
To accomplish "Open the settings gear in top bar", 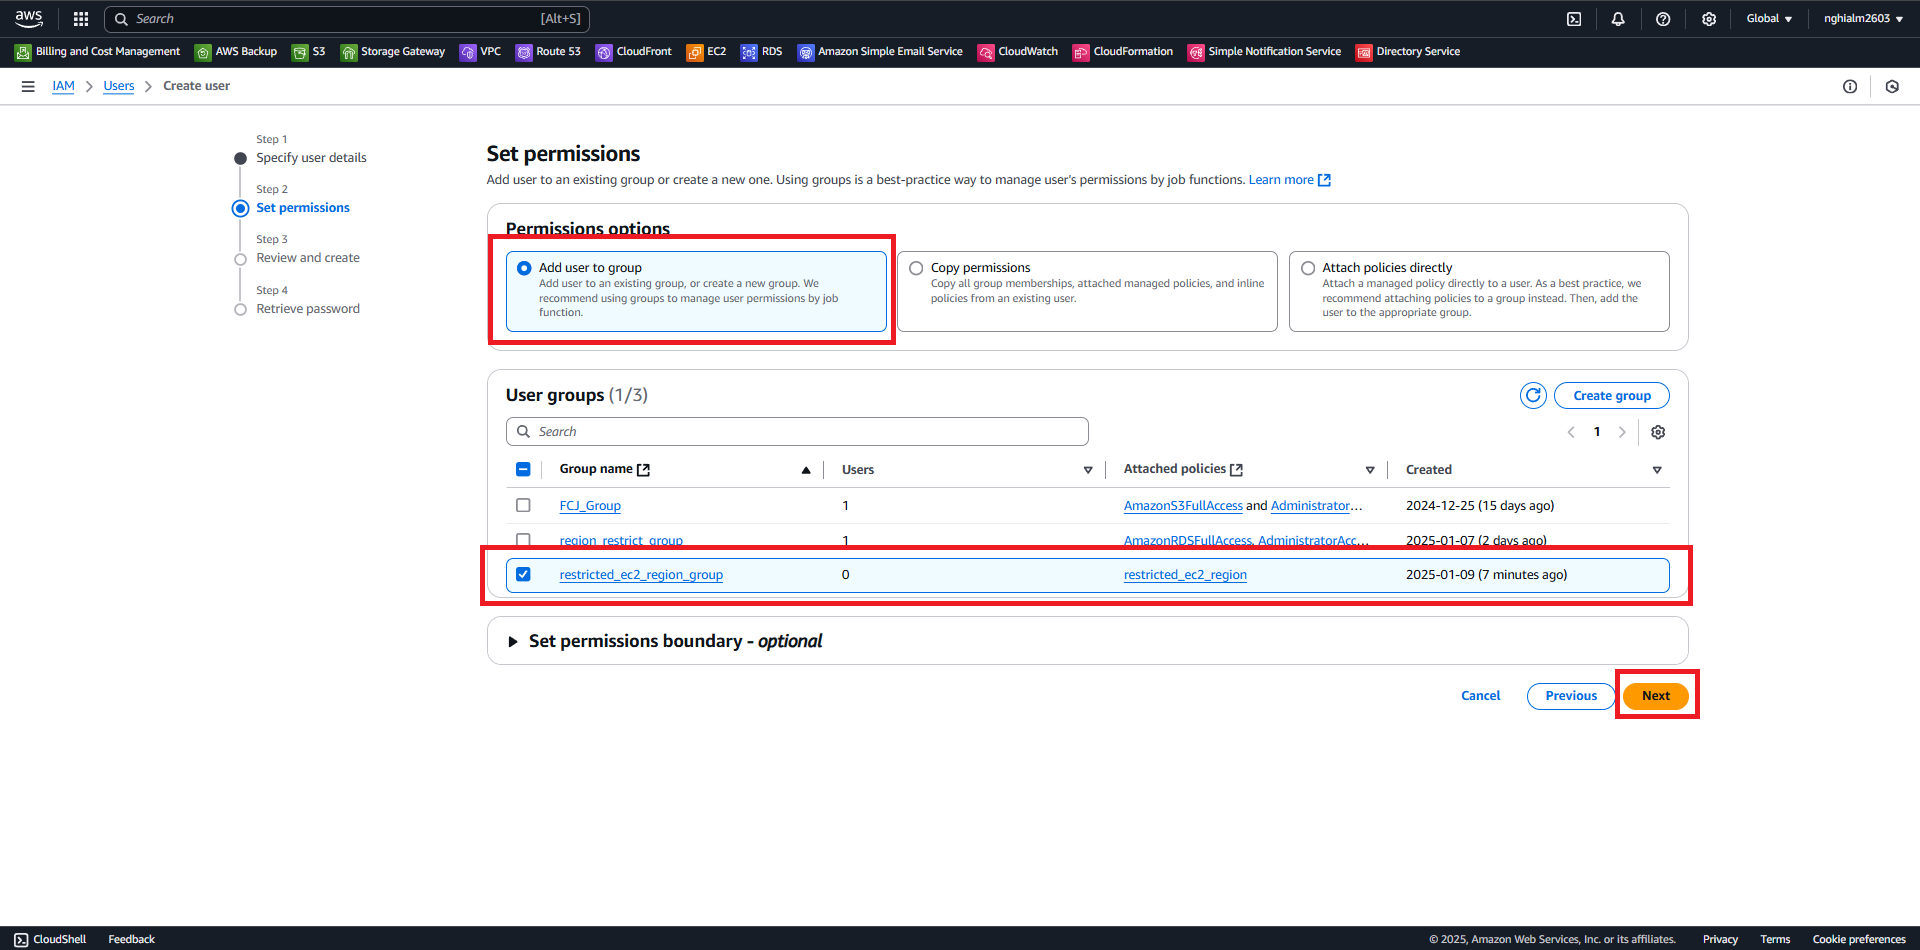I will [x=1709, y=19].
